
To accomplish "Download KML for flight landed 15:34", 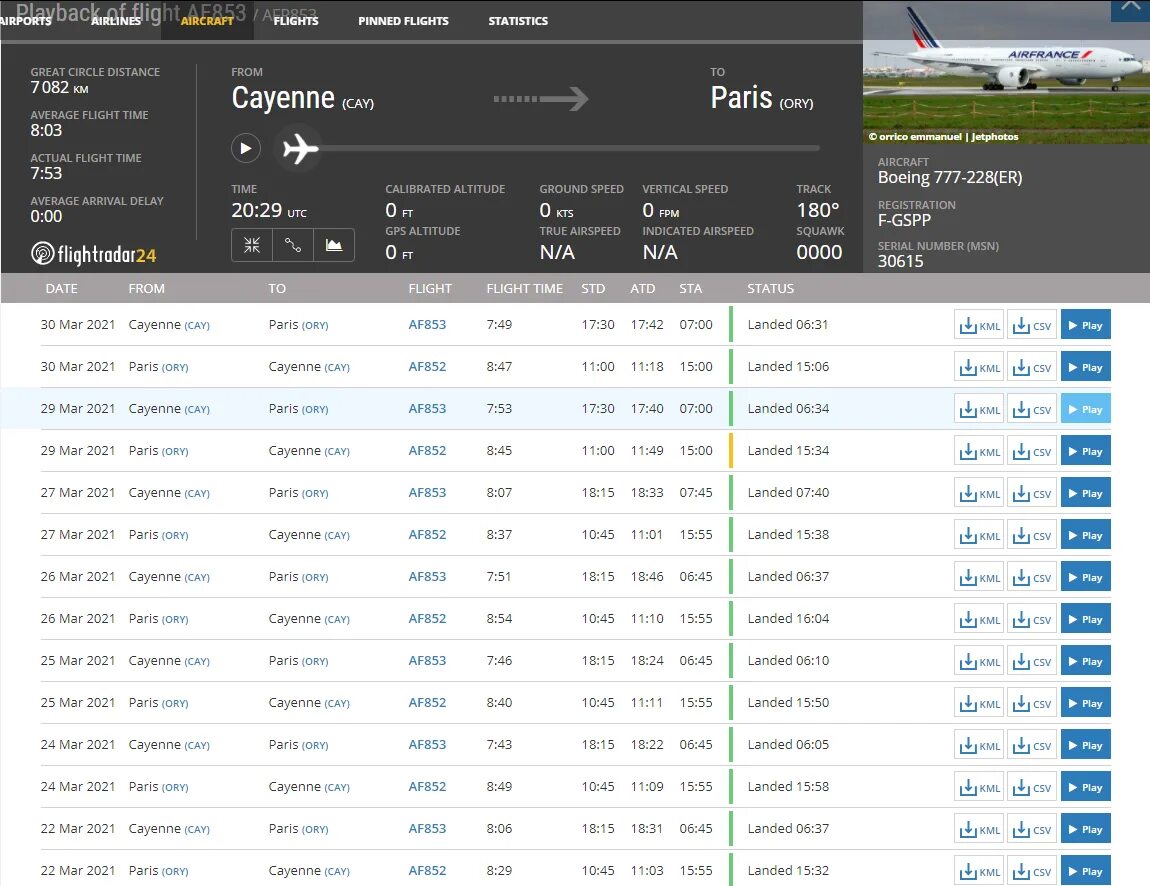I will (979, 452).
